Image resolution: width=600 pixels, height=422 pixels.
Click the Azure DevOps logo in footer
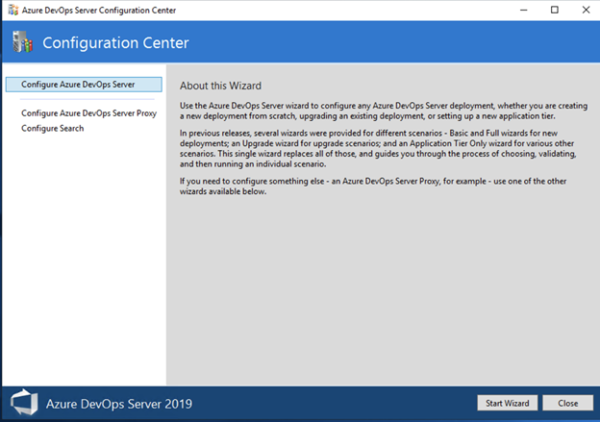(24, 402)
